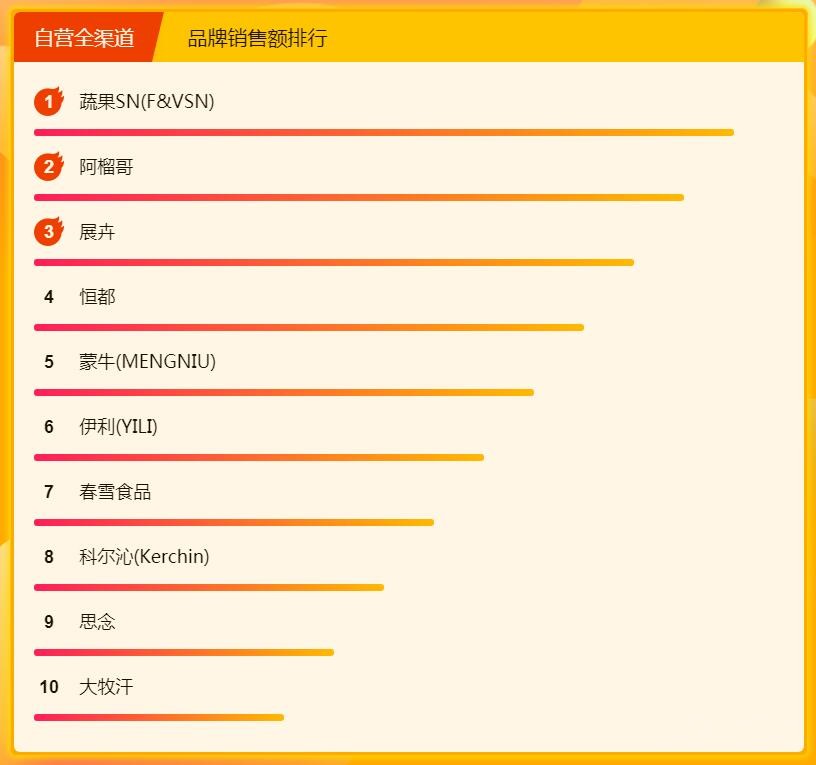Click the 品牌销售额排行 tab title
The height and width of the screenshot is (765, 816).
(x=257, y=38)
